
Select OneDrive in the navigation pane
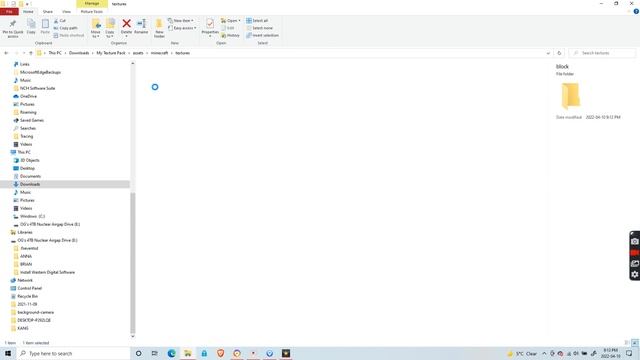(28, 96)
